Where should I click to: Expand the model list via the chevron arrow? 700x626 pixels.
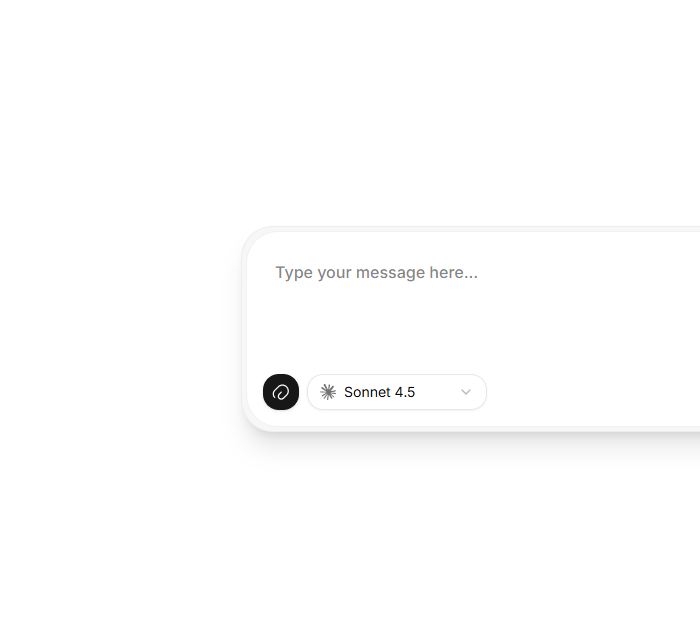click(466, 392)
